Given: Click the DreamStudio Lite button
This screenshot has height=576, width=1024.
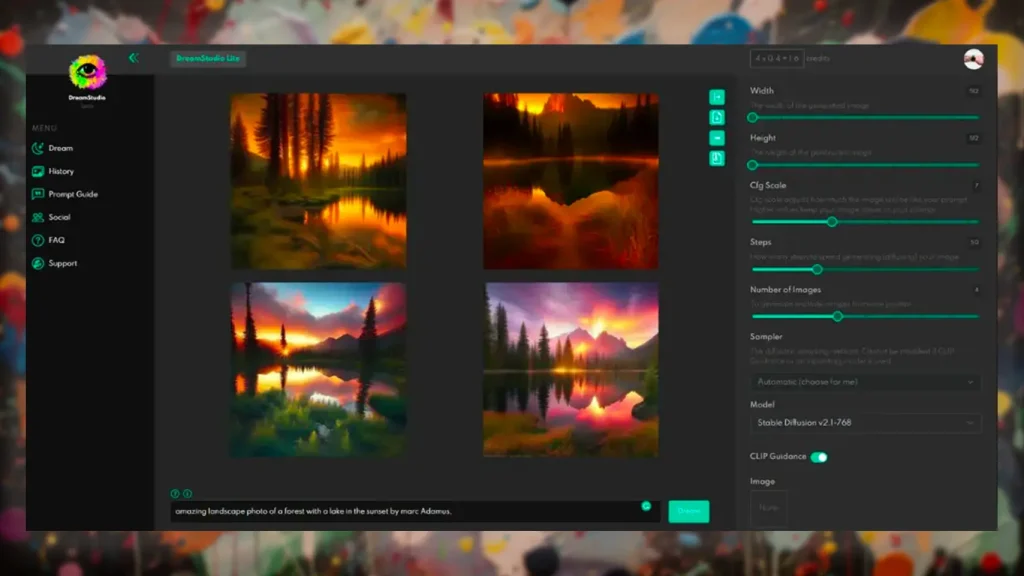Looking at the screenshot, I should 208,59.
